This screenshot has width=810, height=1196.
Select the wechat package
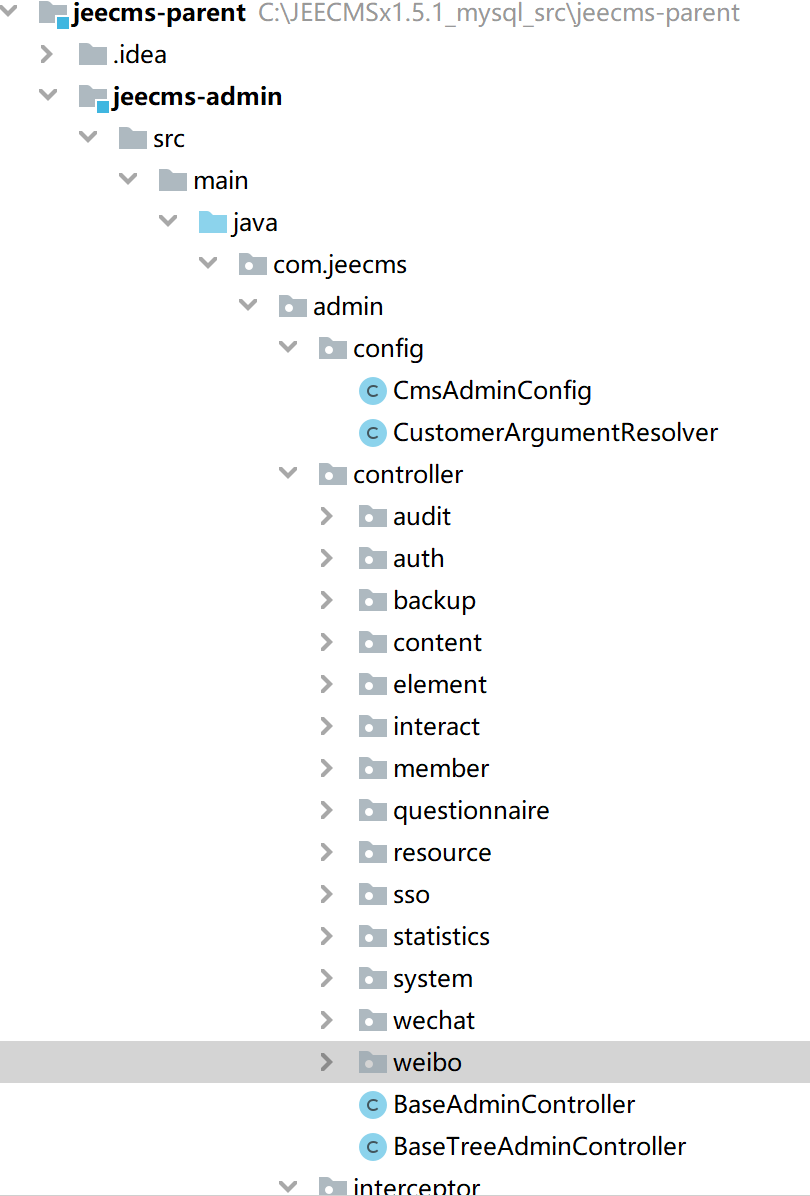click(x=433, y=1020)
